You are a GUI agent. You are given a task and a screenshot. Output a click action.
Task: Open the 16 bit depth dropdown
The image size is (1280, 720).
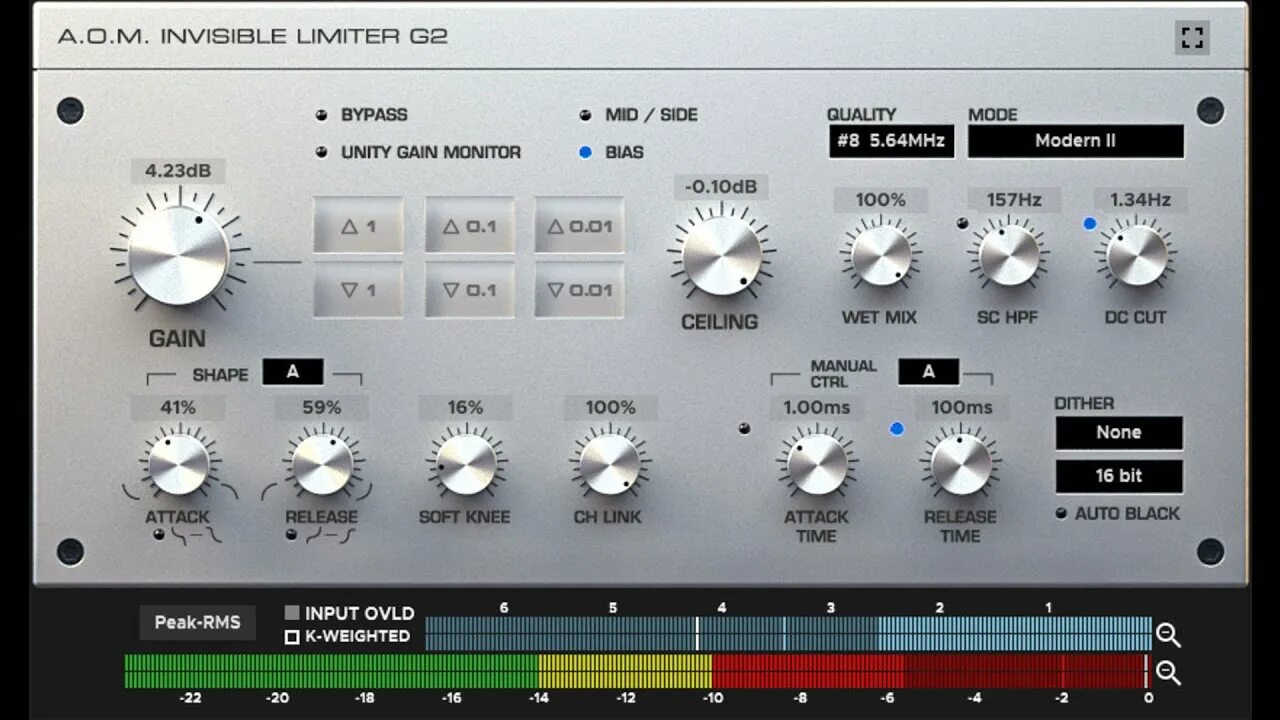1119,476
